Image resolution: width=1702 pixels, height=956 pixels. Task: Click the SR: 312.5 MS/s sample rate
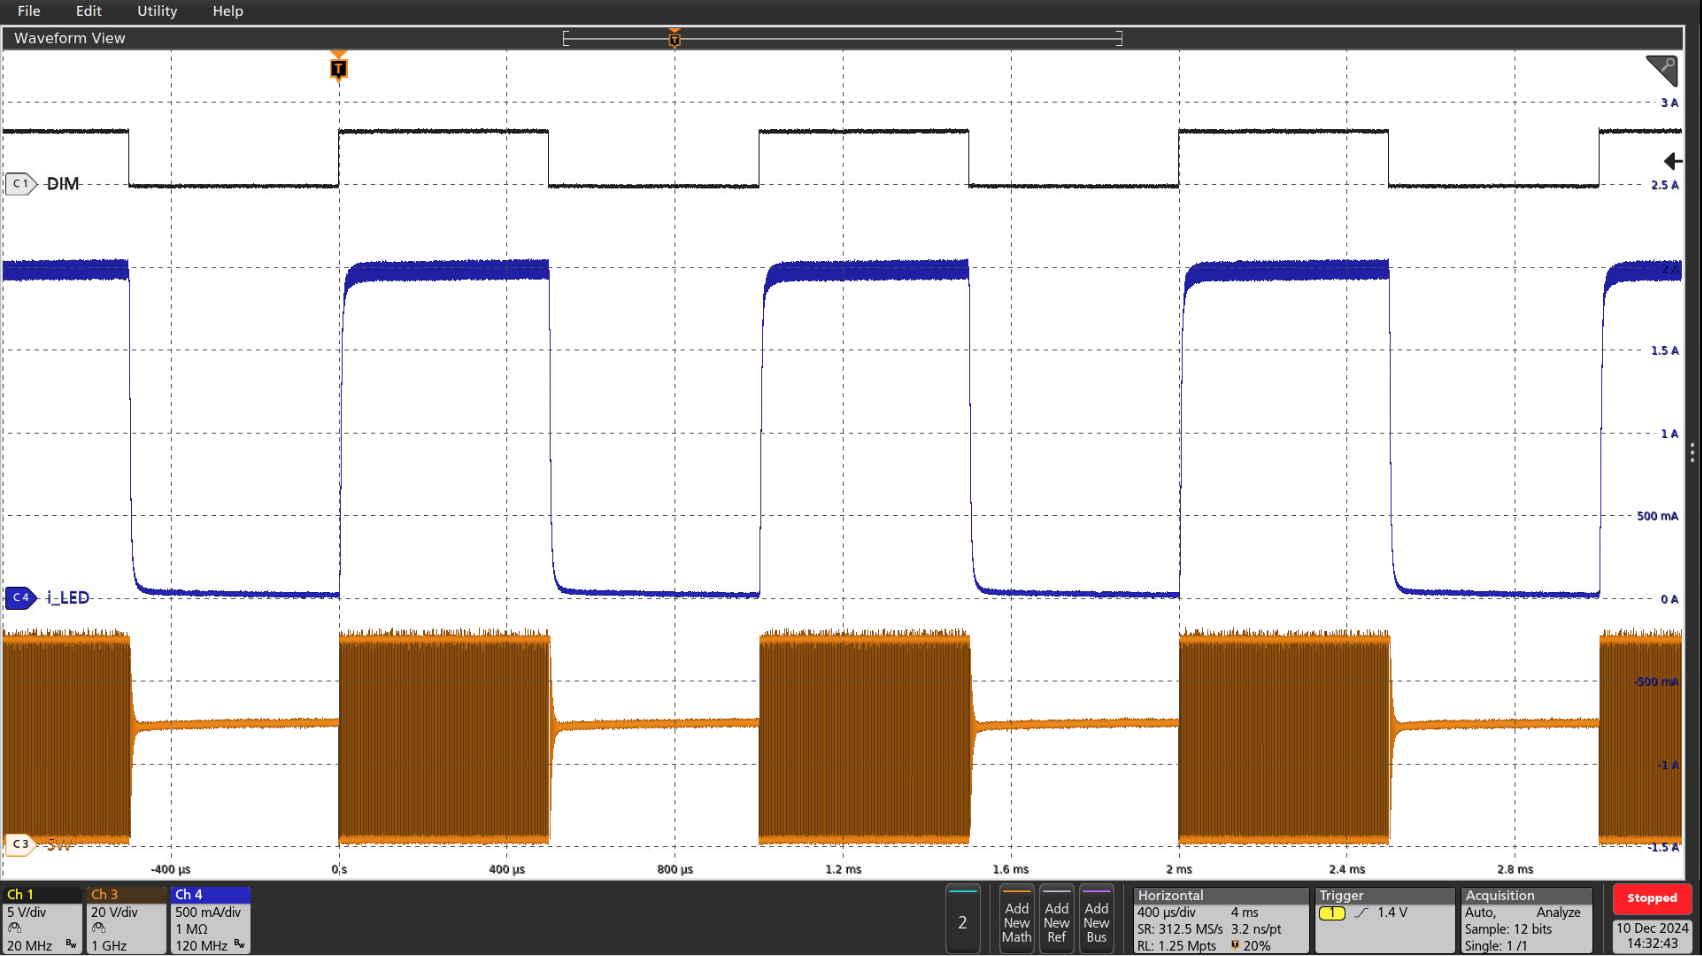click(1180, 929)
